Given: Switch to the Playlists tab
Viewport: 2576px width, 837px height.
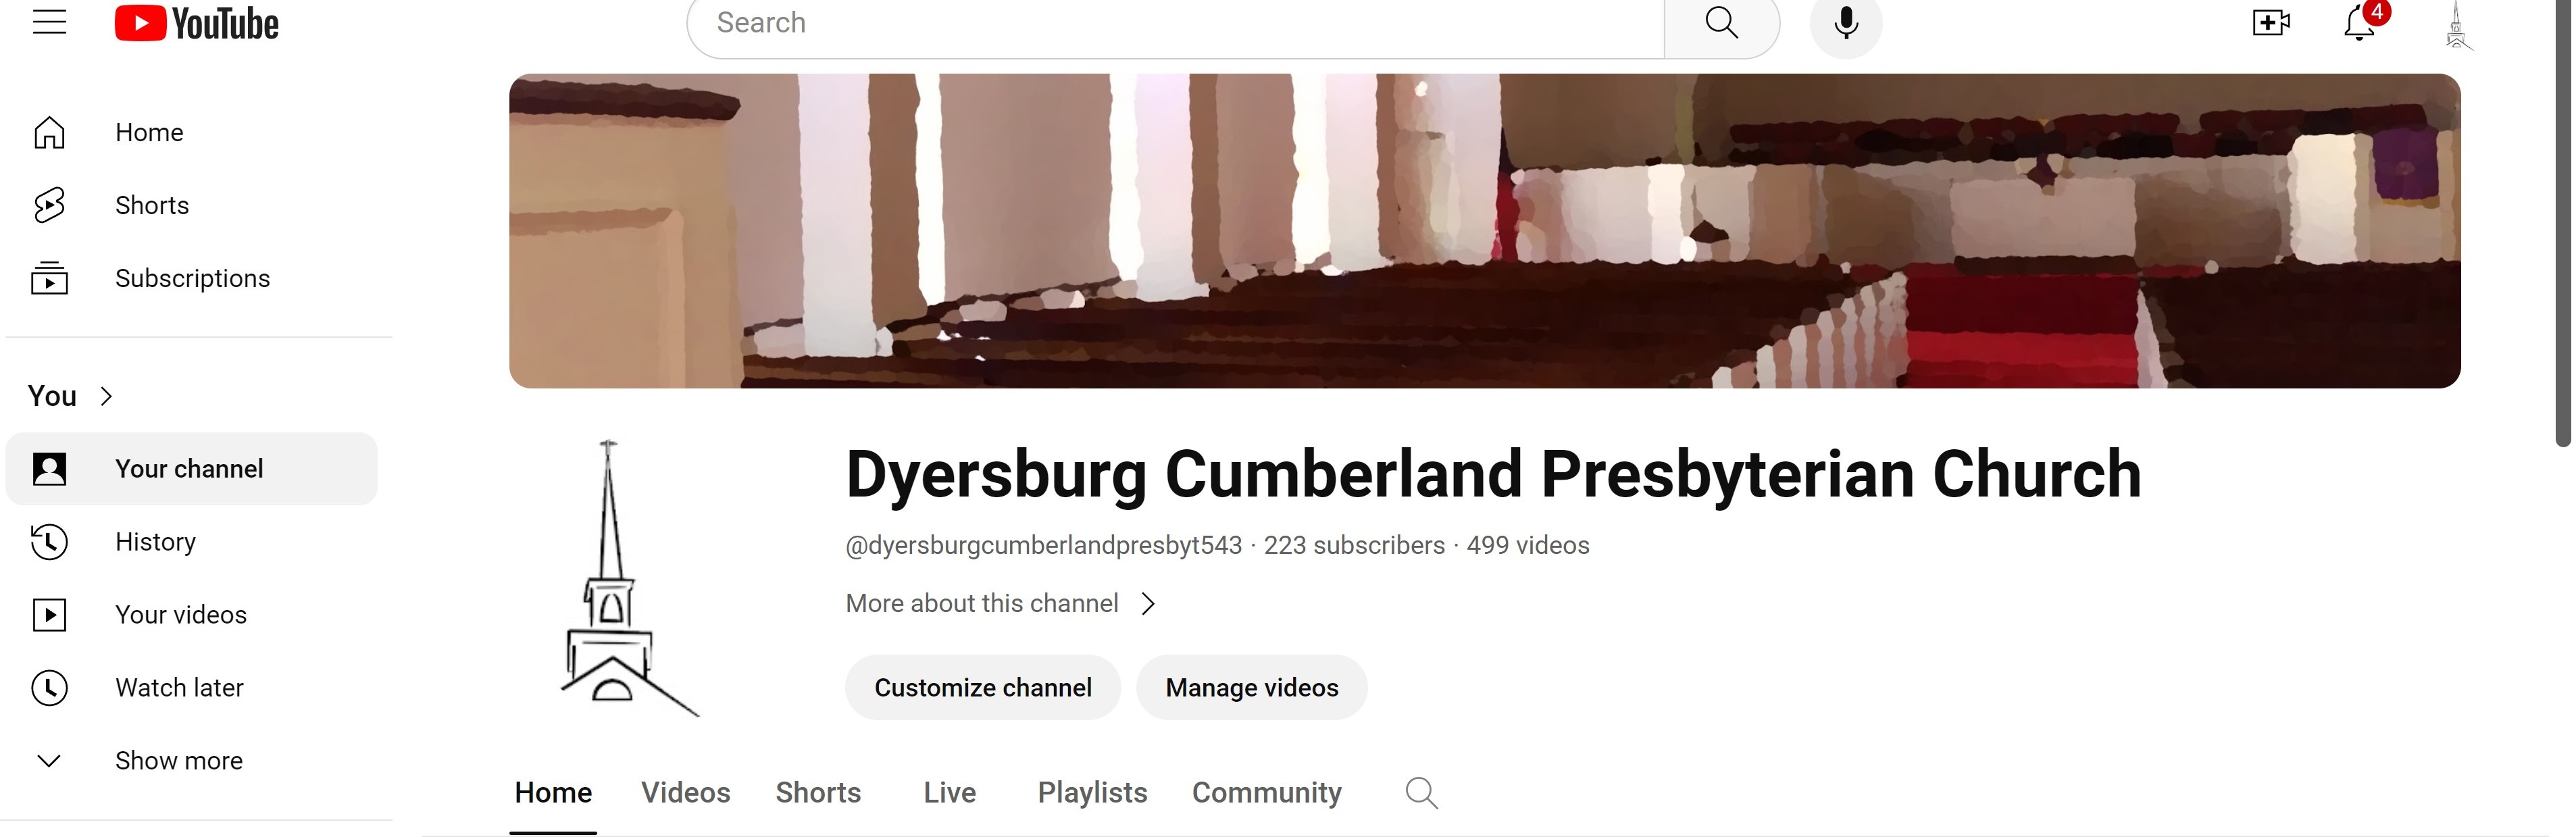Looking at the screenshot, I should pyautogui.click(x=1092, y=793).
